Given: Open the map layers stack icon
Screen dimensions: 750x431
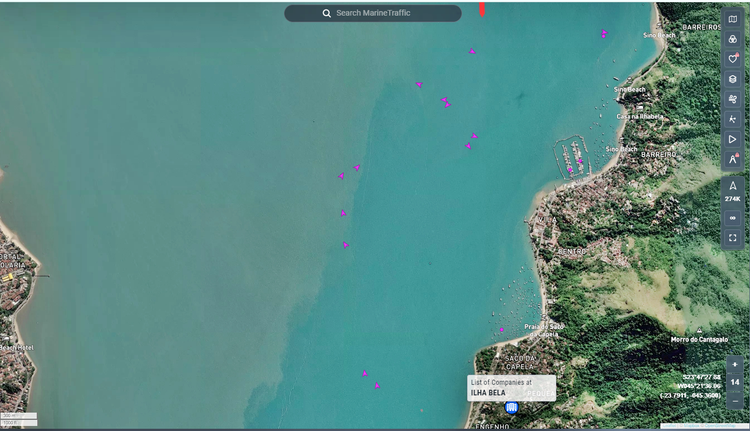Looking at the screenshot, I should [733, 79].
